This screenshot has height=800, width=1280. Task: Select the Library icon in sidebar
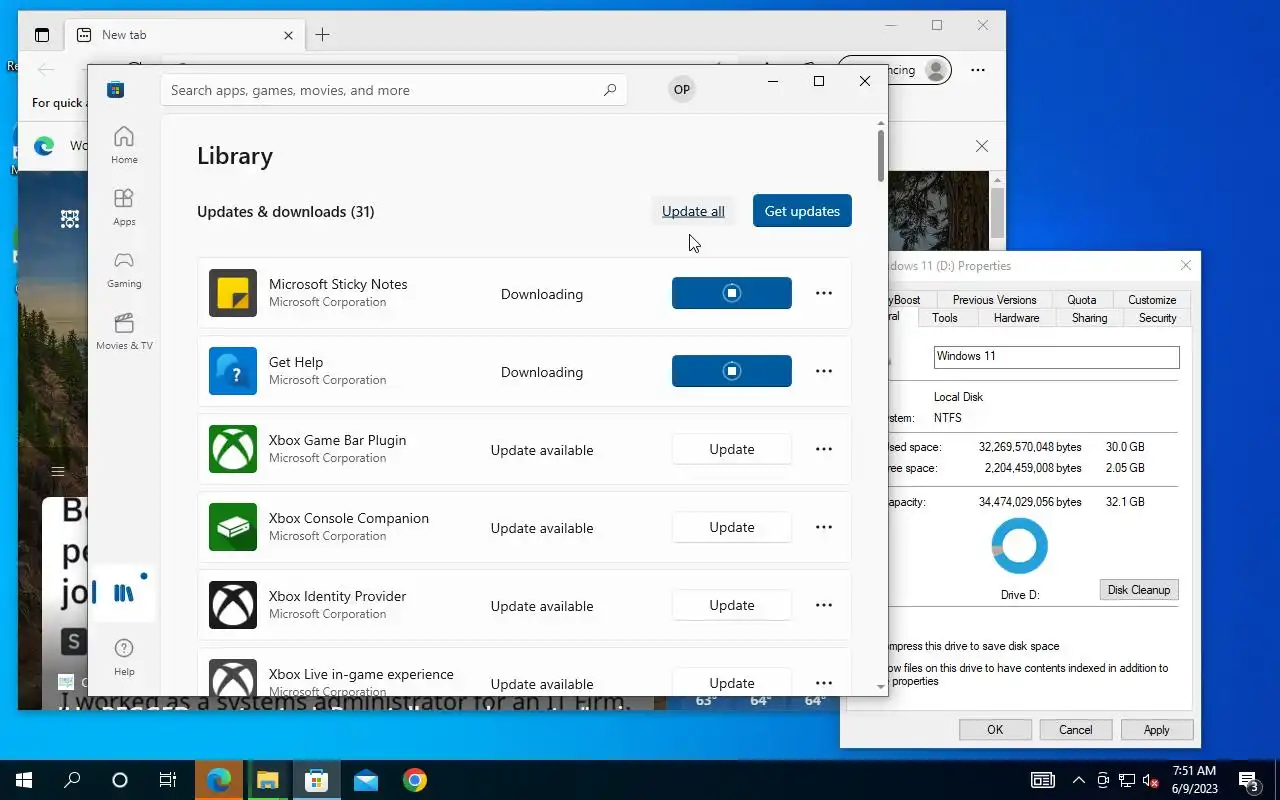coord(124,593)
